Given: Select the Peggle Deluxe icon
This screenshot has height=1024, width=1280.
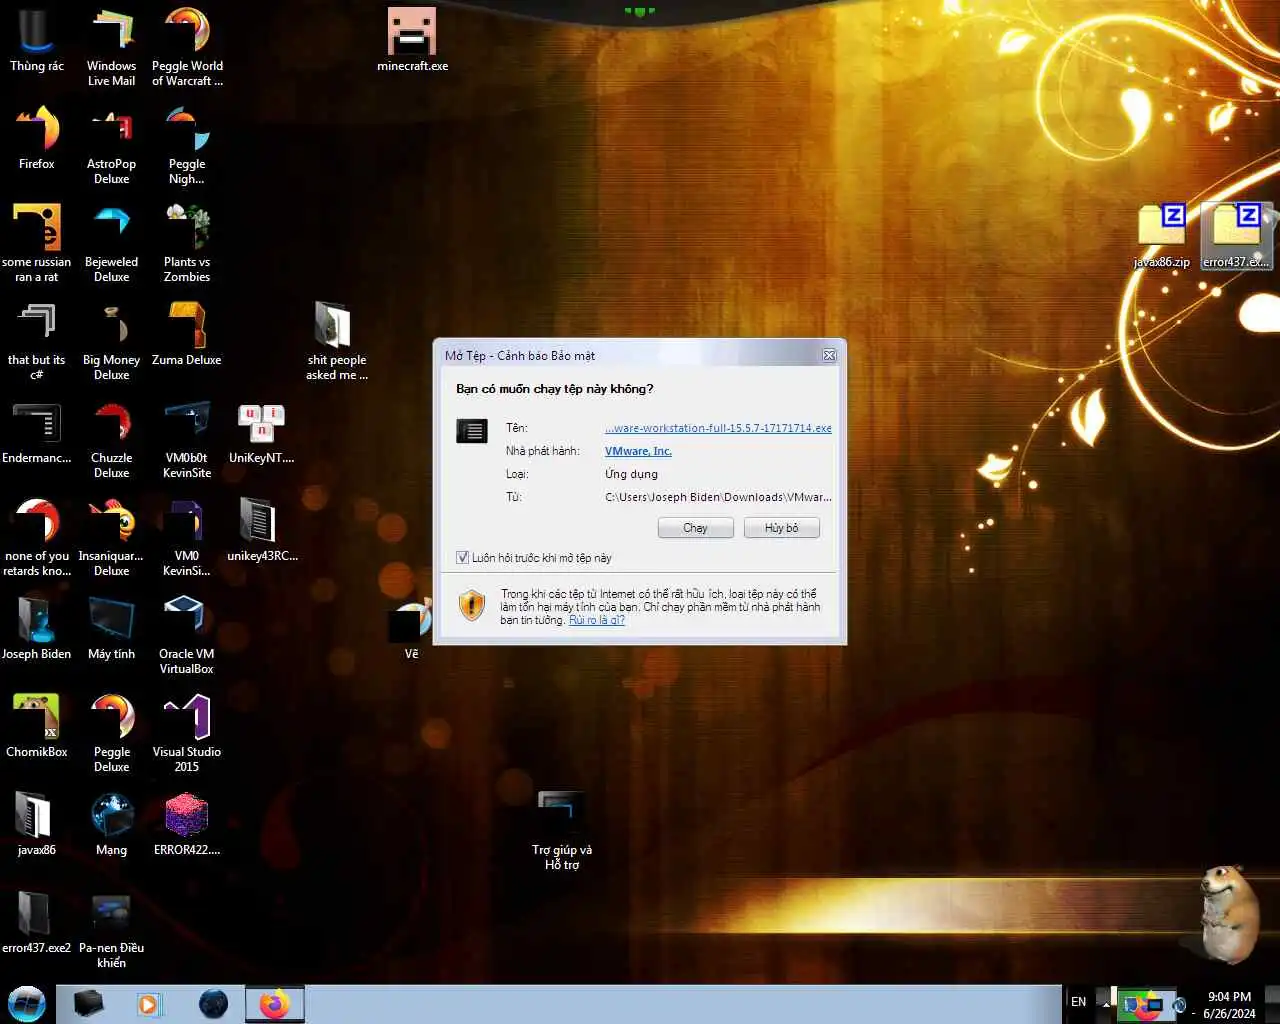Looking at the screenshot, I should pyautogui.click(x=111, y=733).
